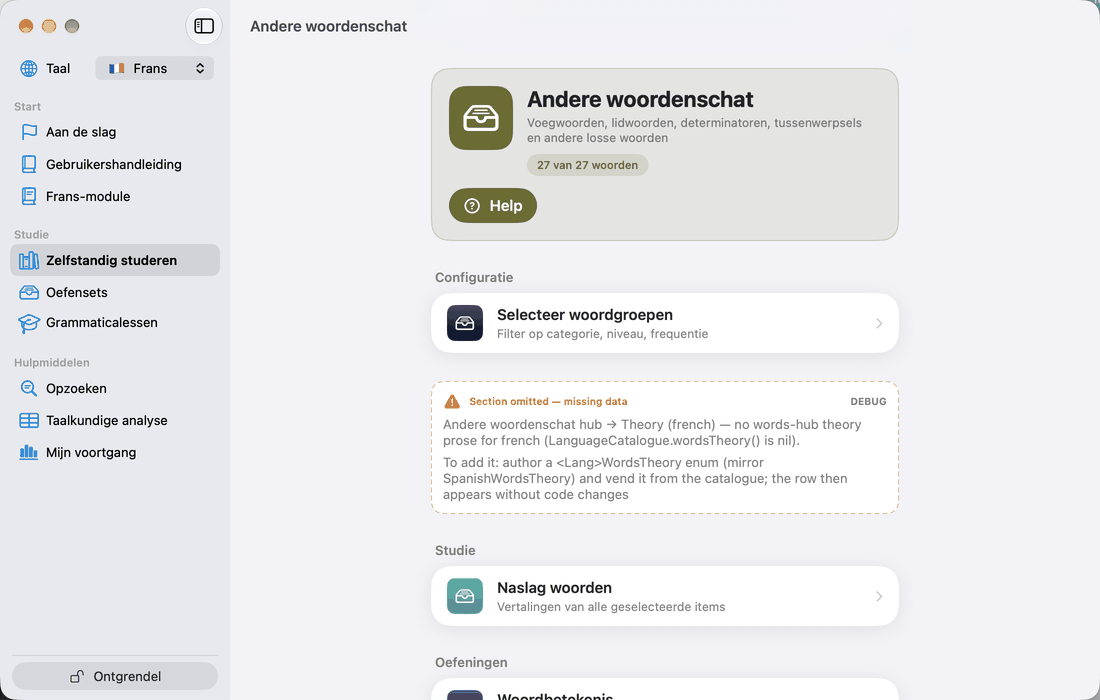Click the large olive Andere woordenschat tray icon
This screenshot has height=700, width=1100.
pos(481,118)
